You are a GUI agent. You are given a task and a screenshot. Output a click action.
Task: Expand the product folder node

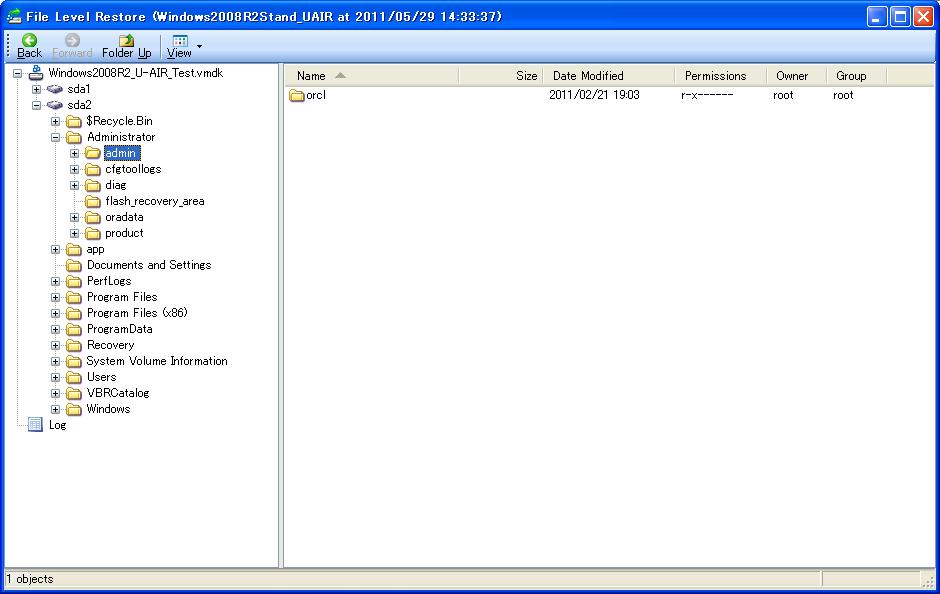(x=74, y=233)
